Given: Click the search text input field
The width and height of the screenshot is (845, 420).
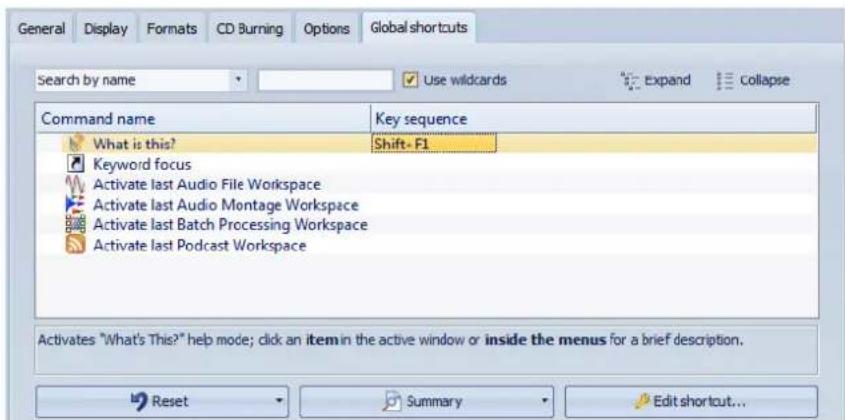Looking at the screenshot, I should click(x=325, y=80).
